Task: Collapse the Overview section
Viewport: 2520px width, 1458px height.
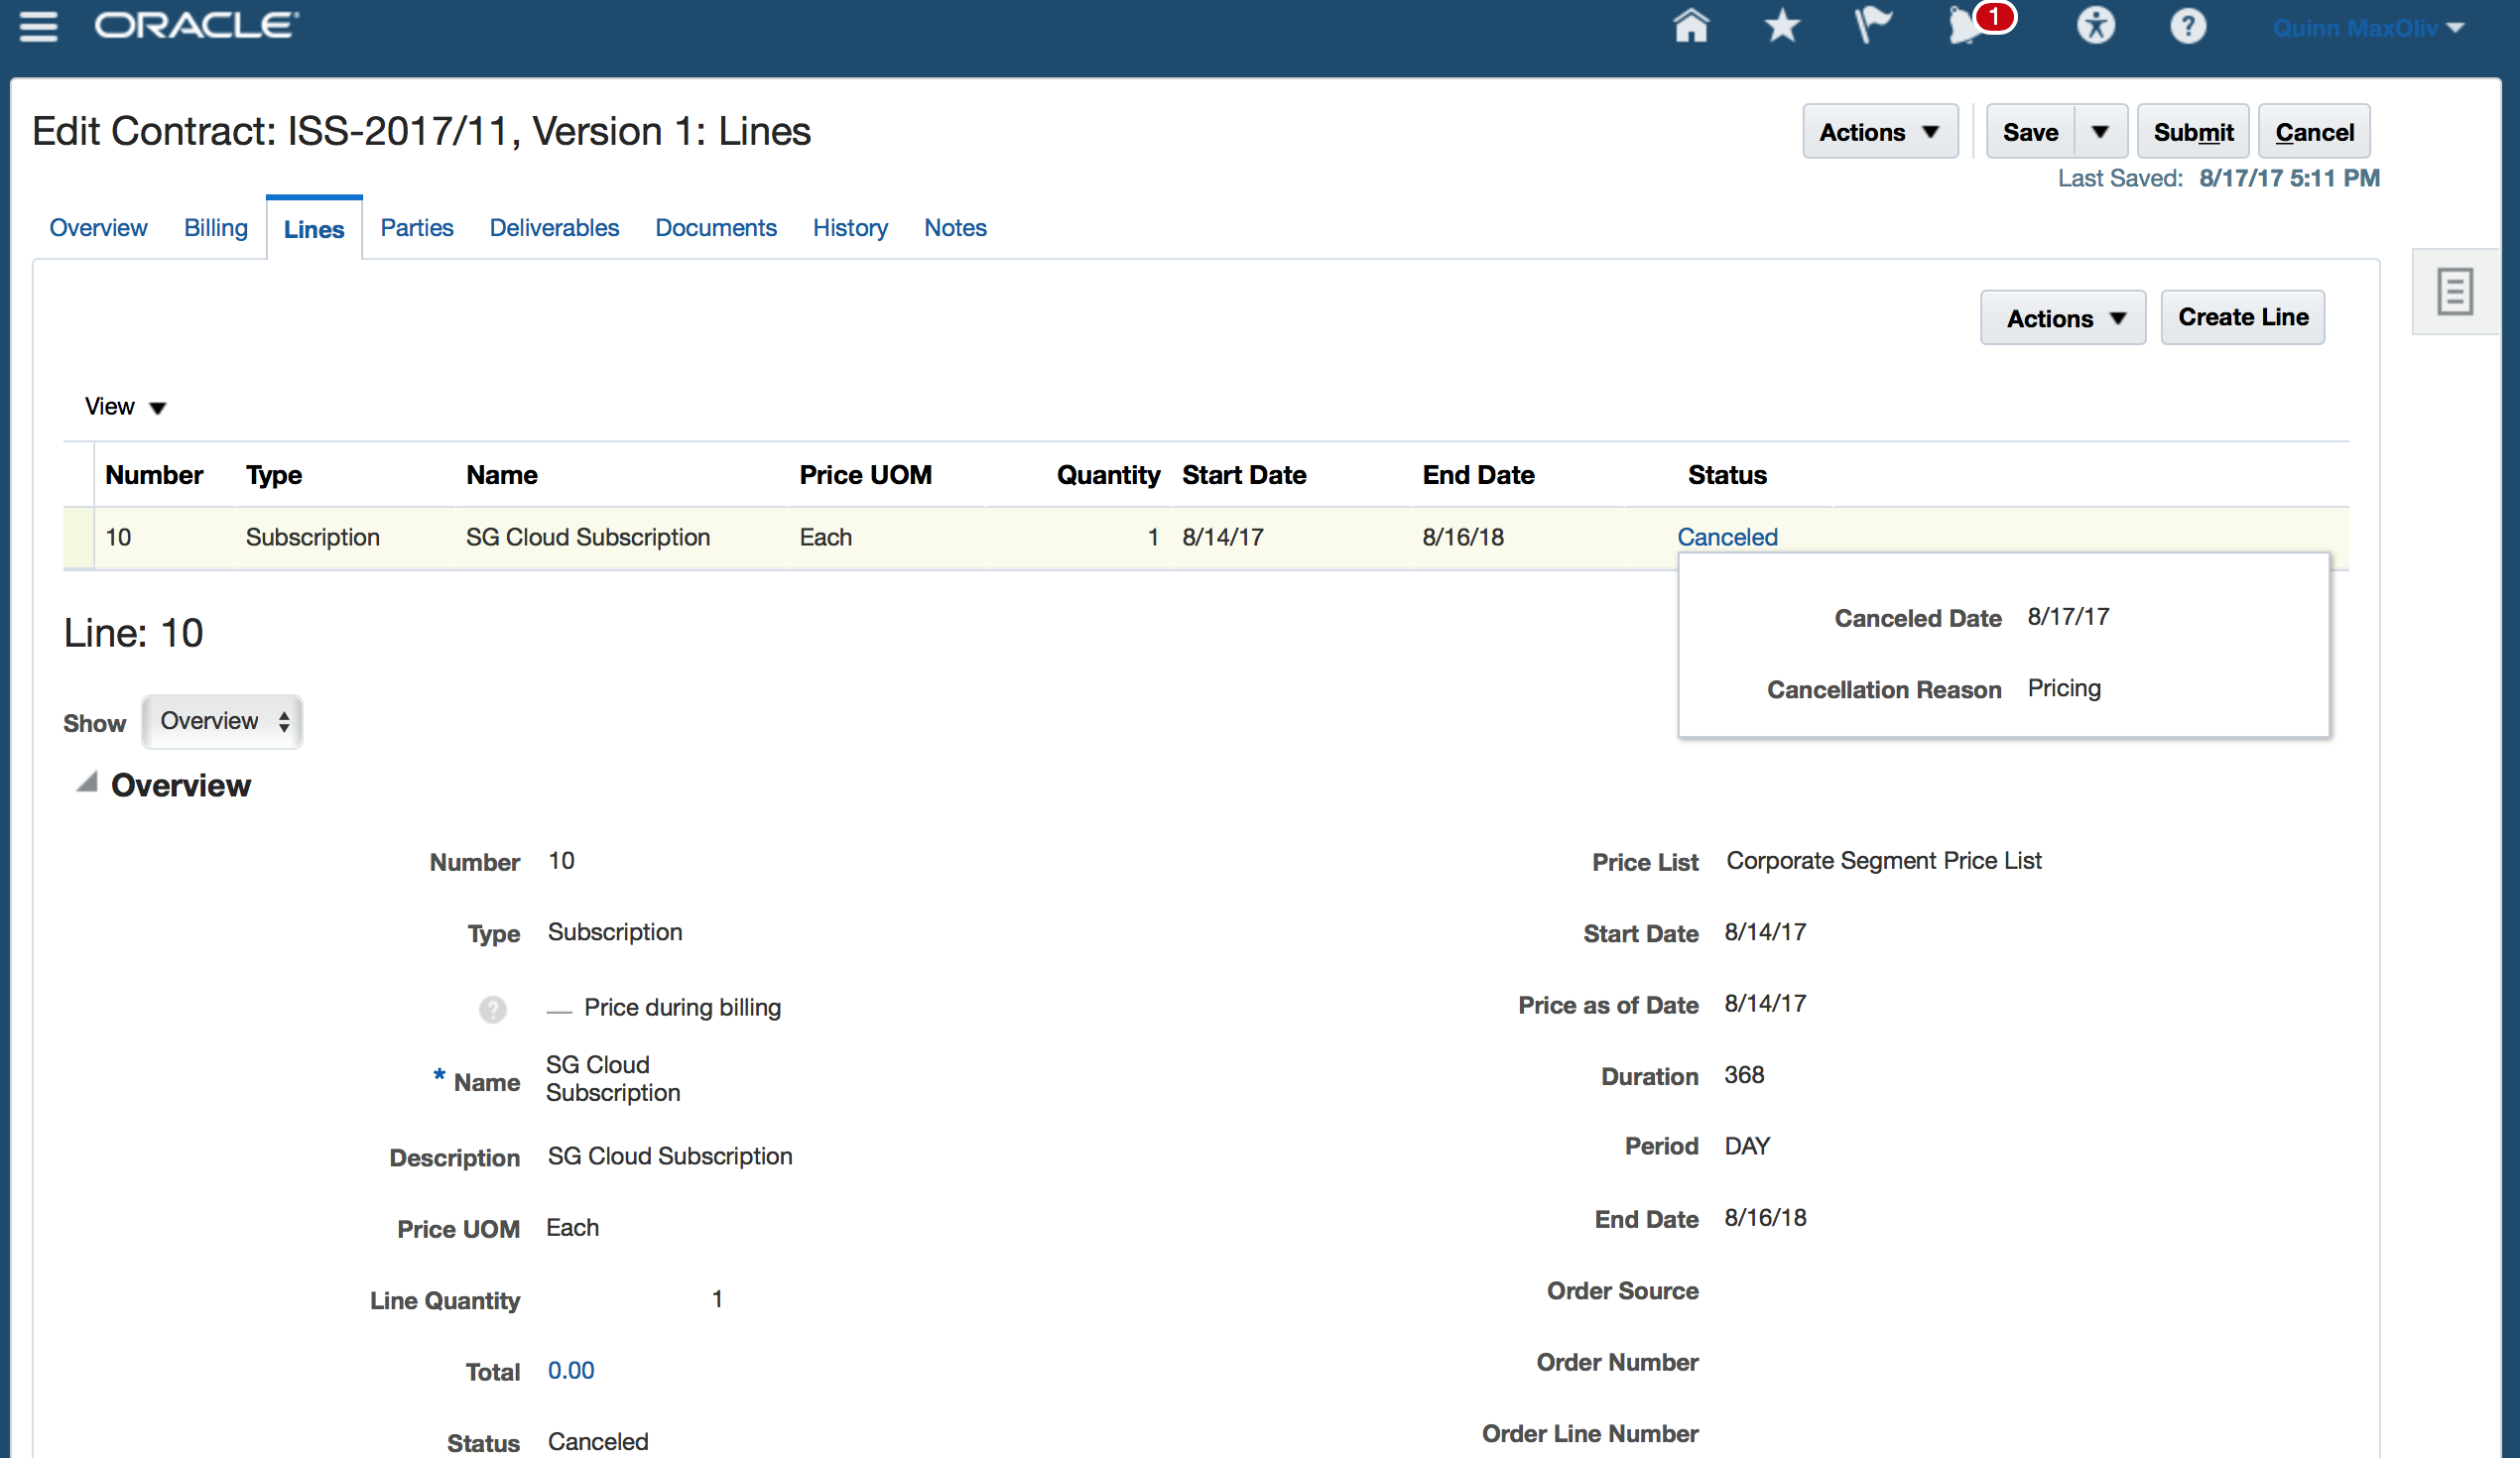Action: (88, 783)
